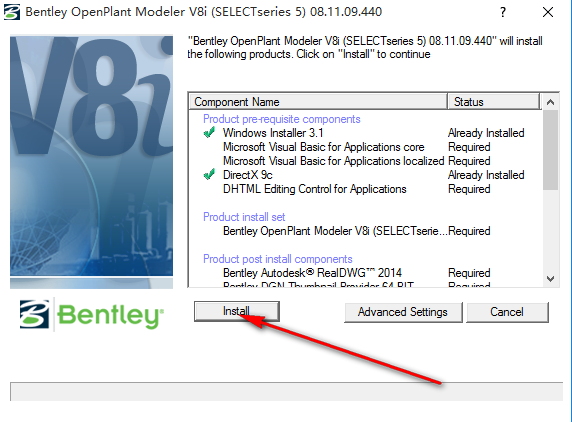Image resolution: width=572 pixels, height=422 pixels.
Task: Open Advanced Settings
Action: coord(403,312)
